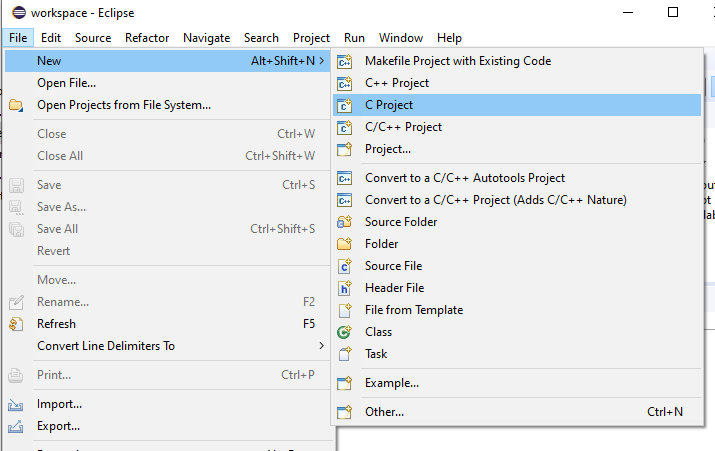This screenshot has width=715, height=451.
Task: Click the Folder label in submenu
Action: 382,244
